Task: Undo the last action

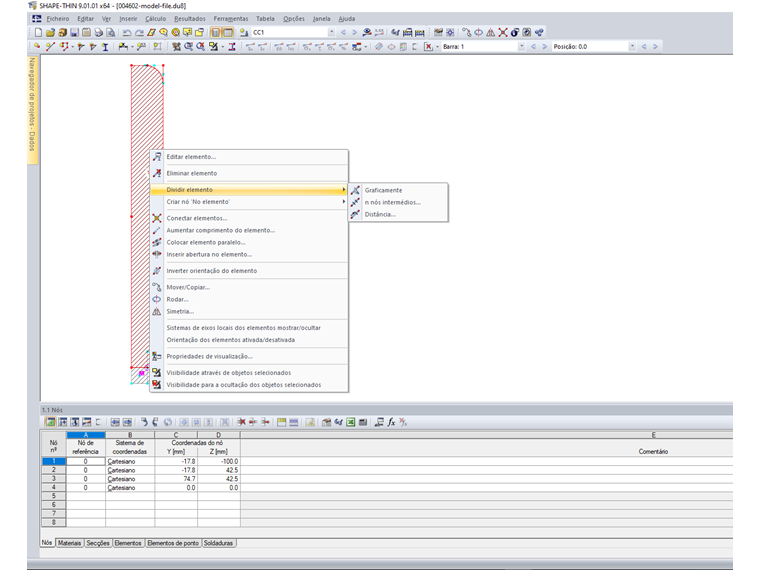Action: click(x=127, y=32)
